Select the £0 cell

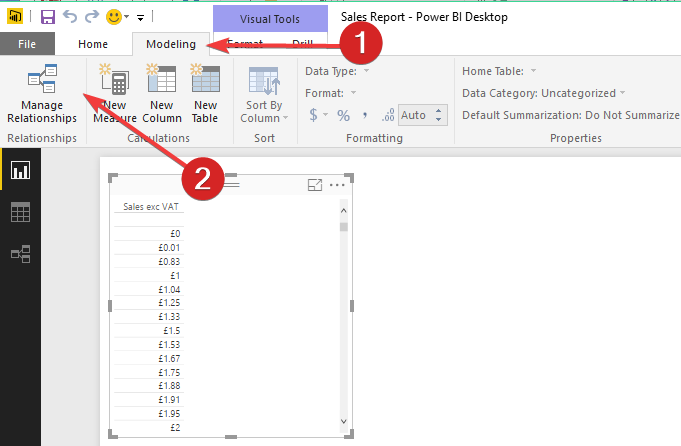(x=175, y=234)
